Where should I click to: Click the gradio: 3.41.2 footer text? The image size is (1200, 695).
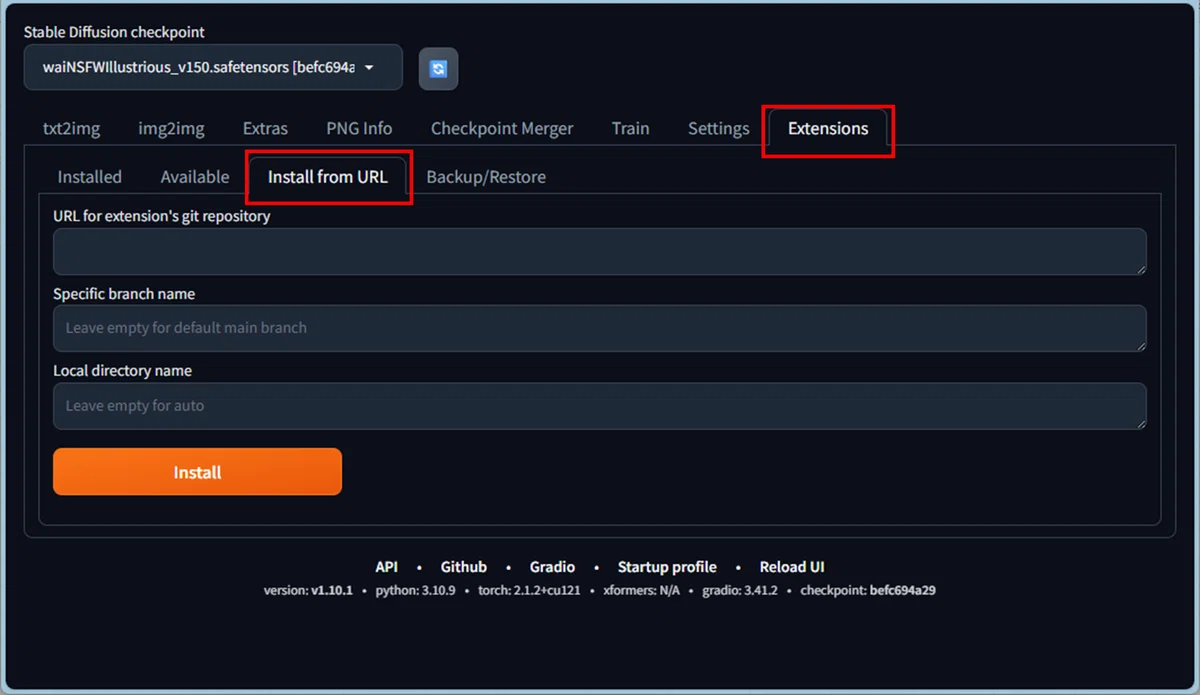(740, 591)
